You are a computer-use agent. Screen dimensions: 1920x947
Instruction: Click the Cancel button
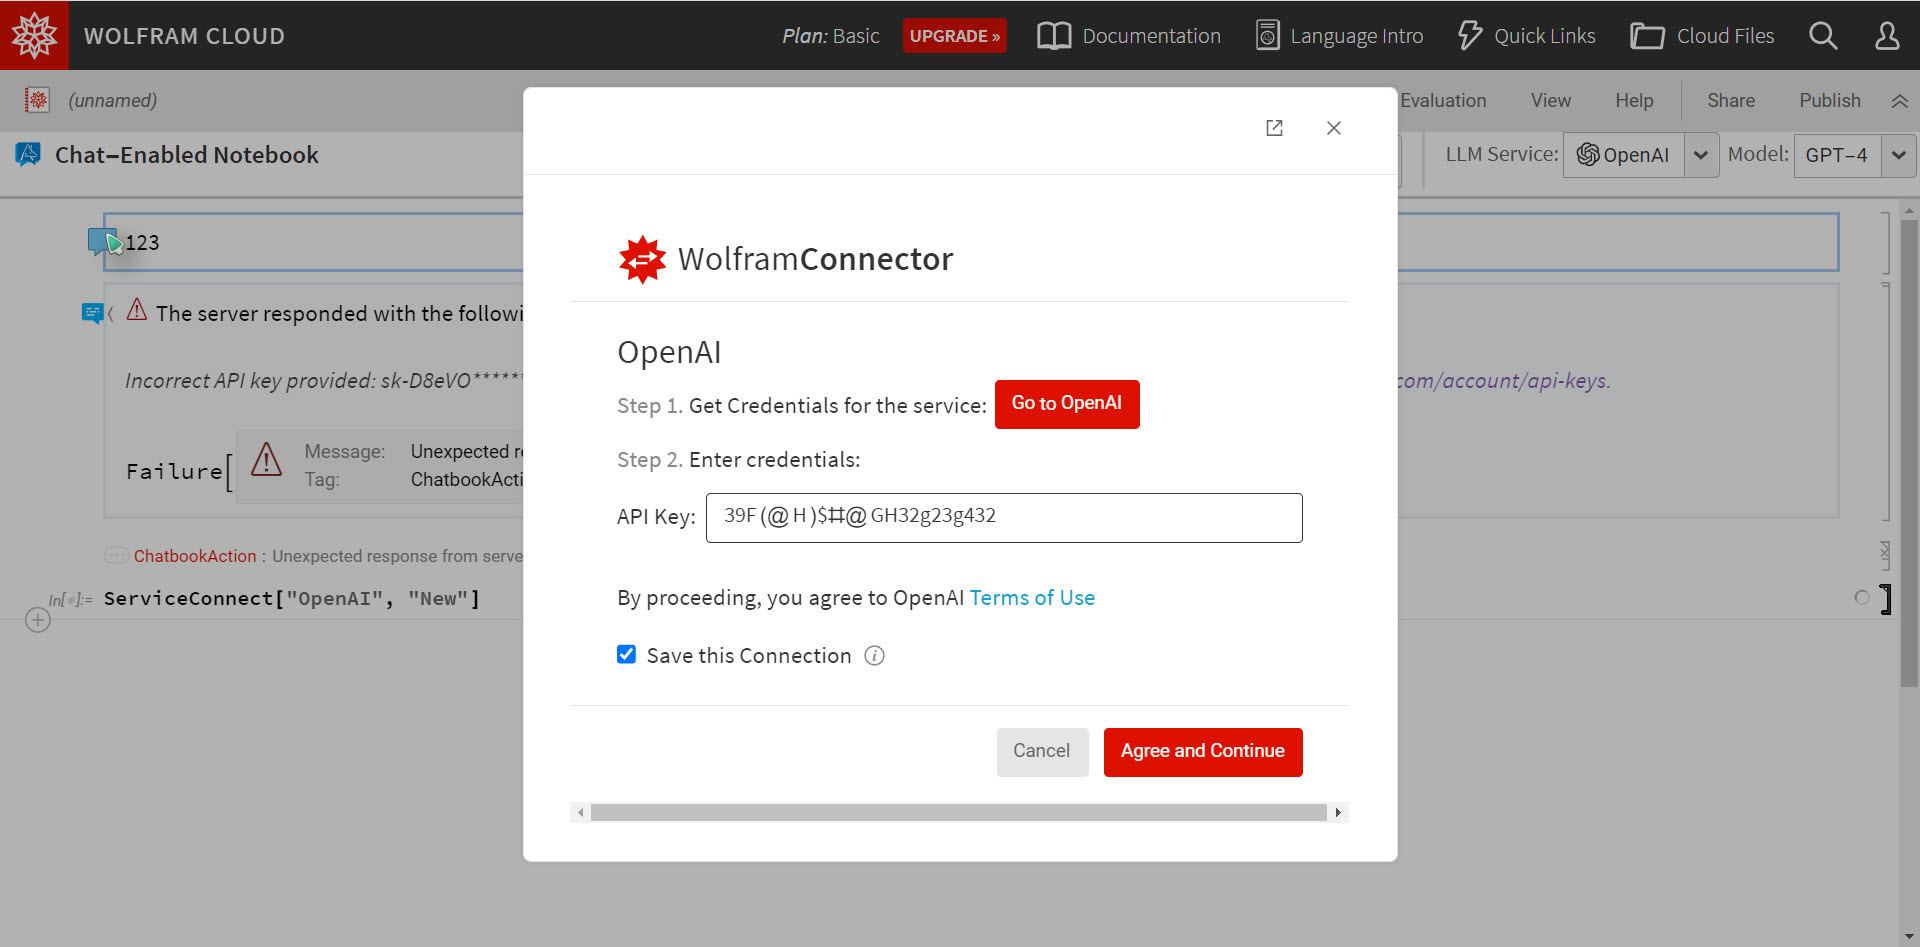1042,752
